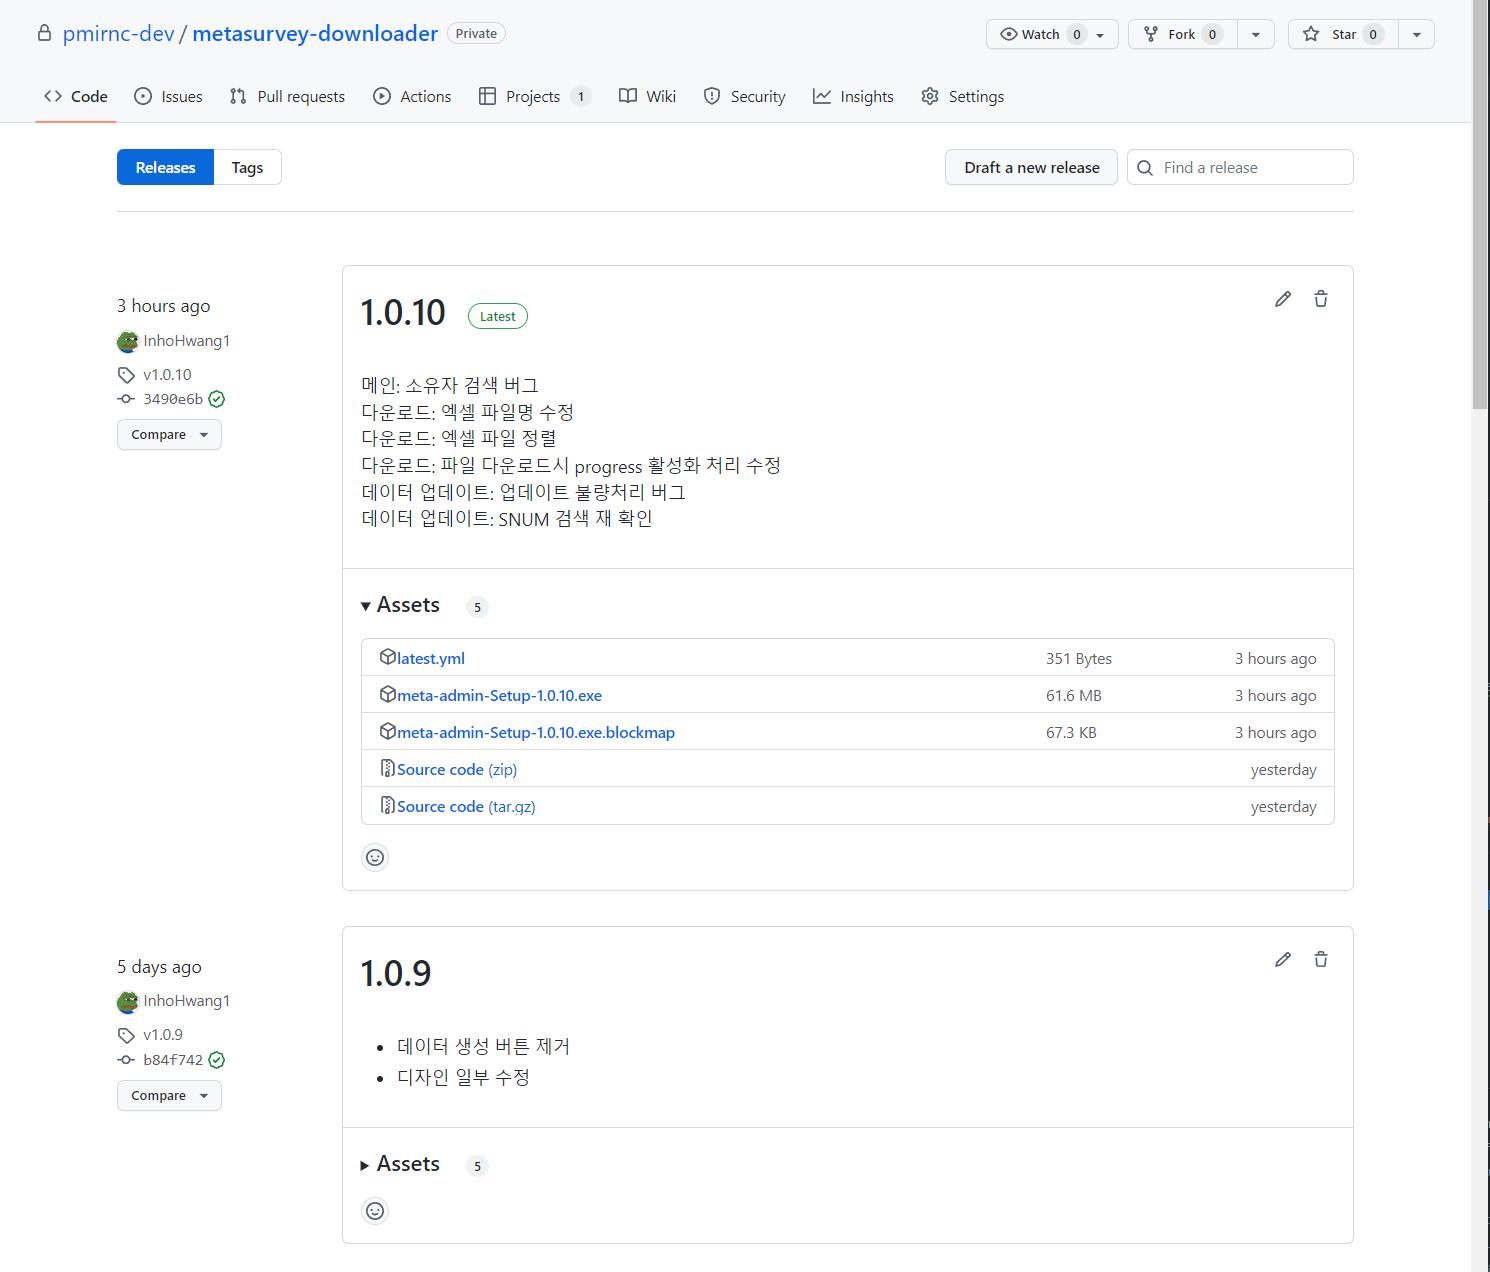This screenshot has width=1490, height=1272.
Task: Click the file icon beside Source code (tar.gz)
Action: (x=388, y=805)
